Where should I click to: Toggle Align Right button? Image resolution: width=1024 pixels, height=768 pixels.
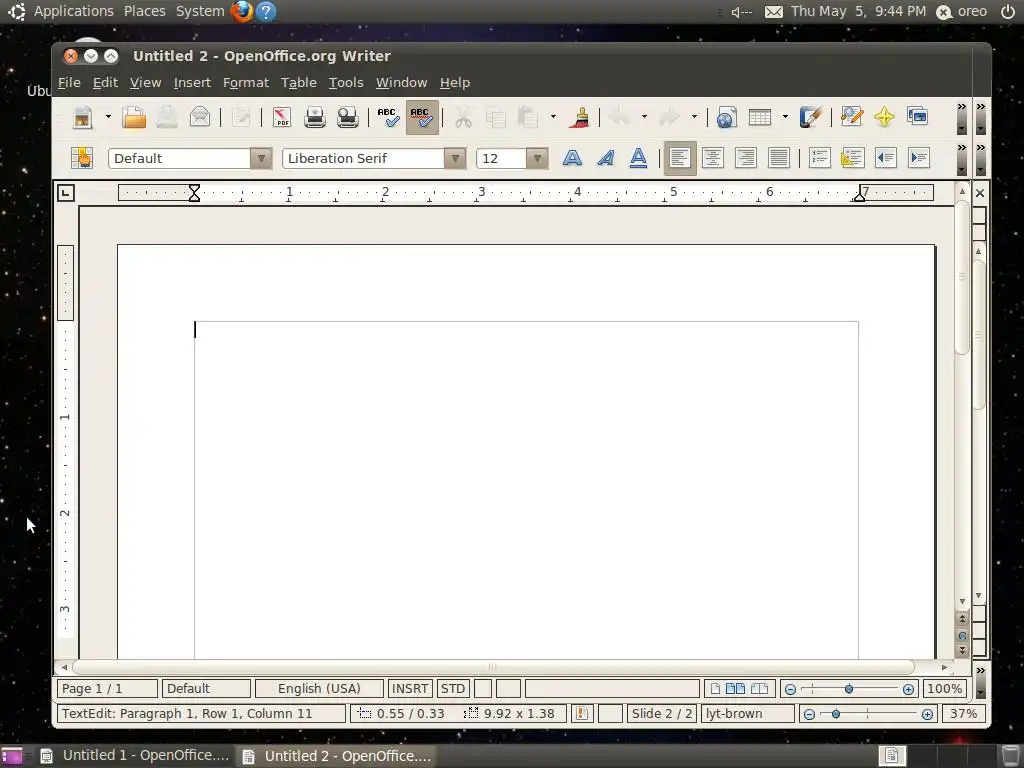coord(745,158)
